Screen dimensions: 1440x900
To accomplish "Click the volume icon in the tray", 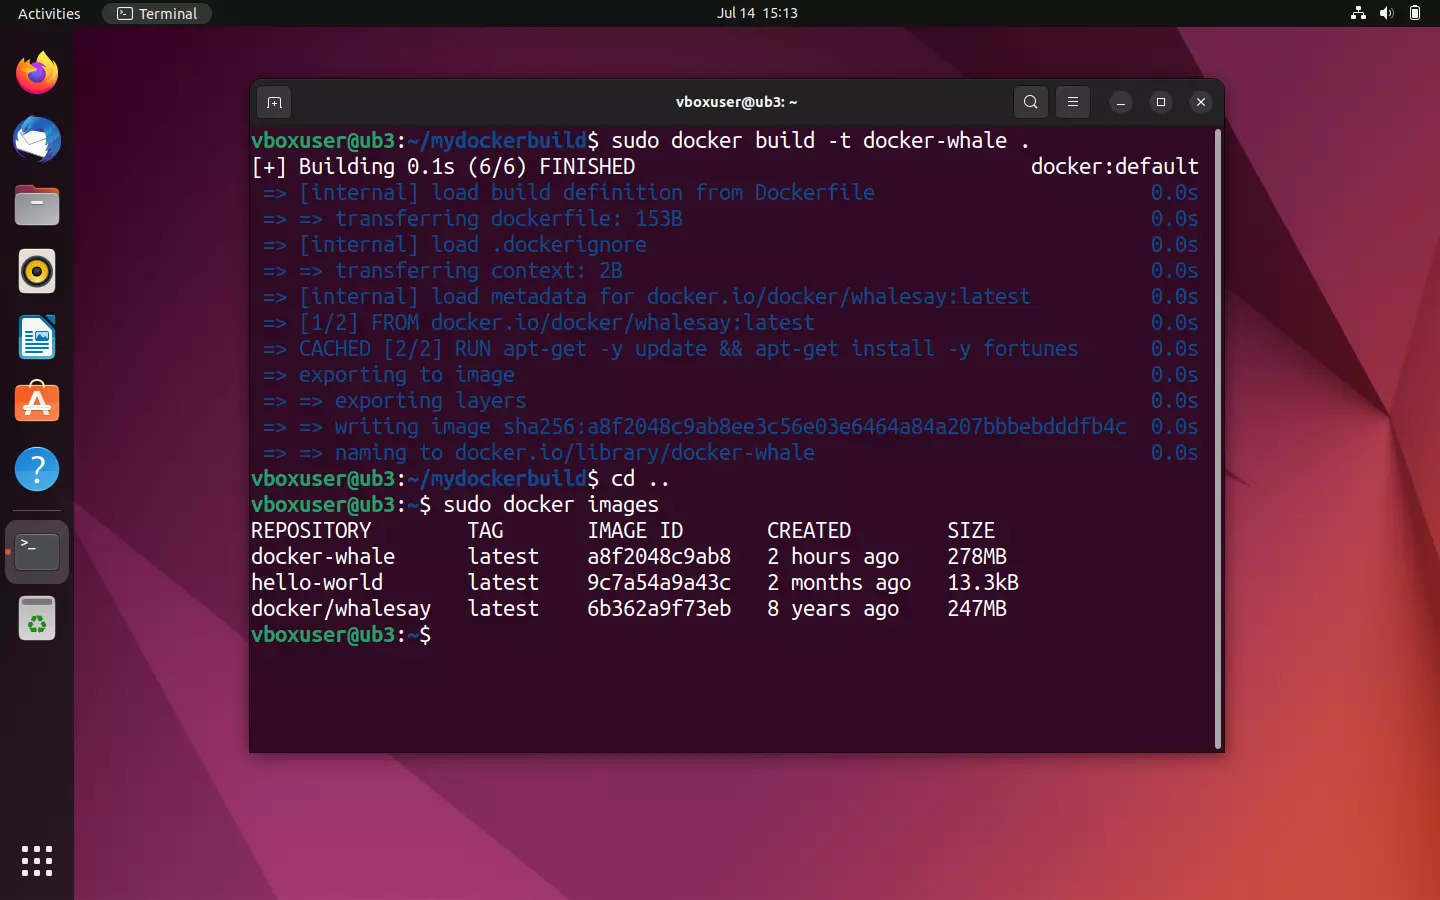I will point(1387,13).
